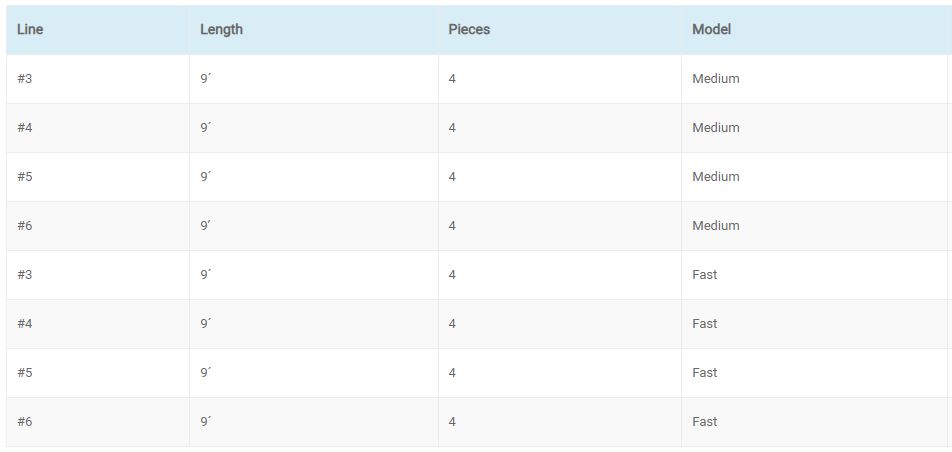
Task: Select line #4 cell in the Medium row
Action: click(98, 128)
